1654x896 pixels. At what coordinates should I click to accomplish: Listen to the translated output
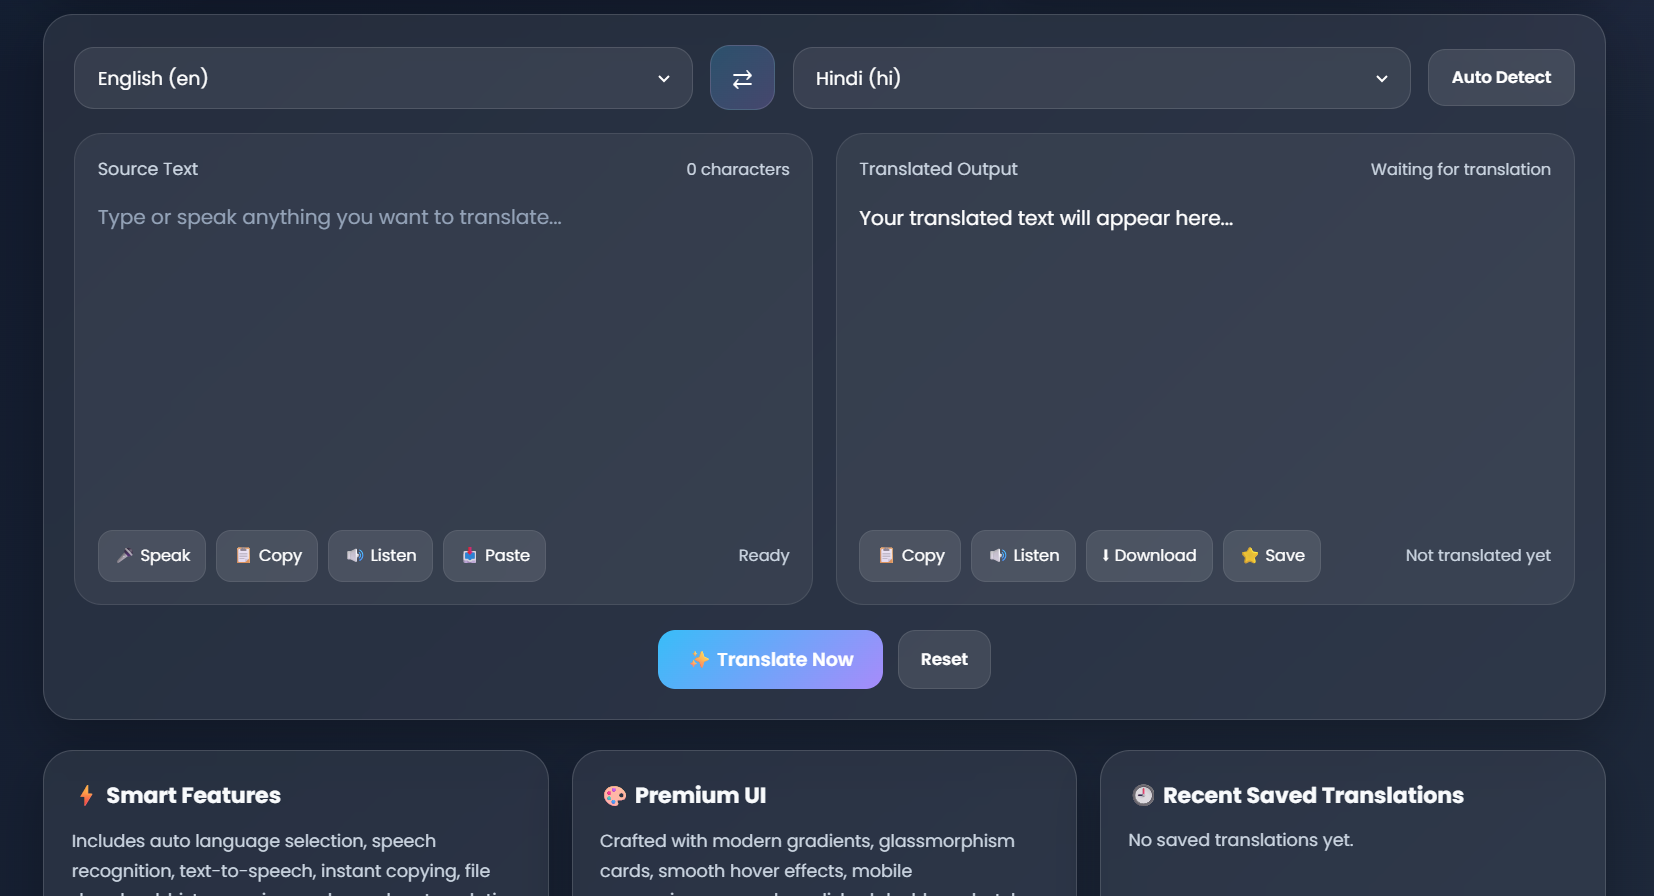1023,556
